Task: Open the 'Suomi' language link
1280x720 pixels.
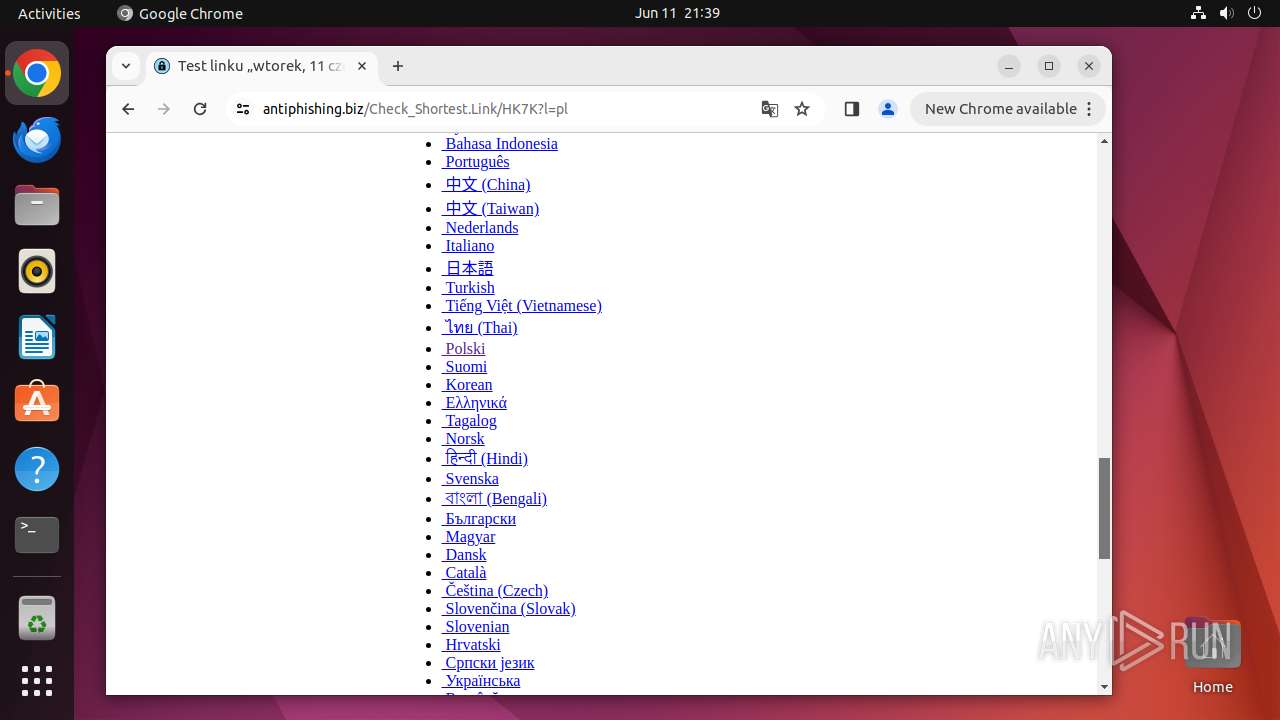Action: pyautogui.click(x=465, y=367)
